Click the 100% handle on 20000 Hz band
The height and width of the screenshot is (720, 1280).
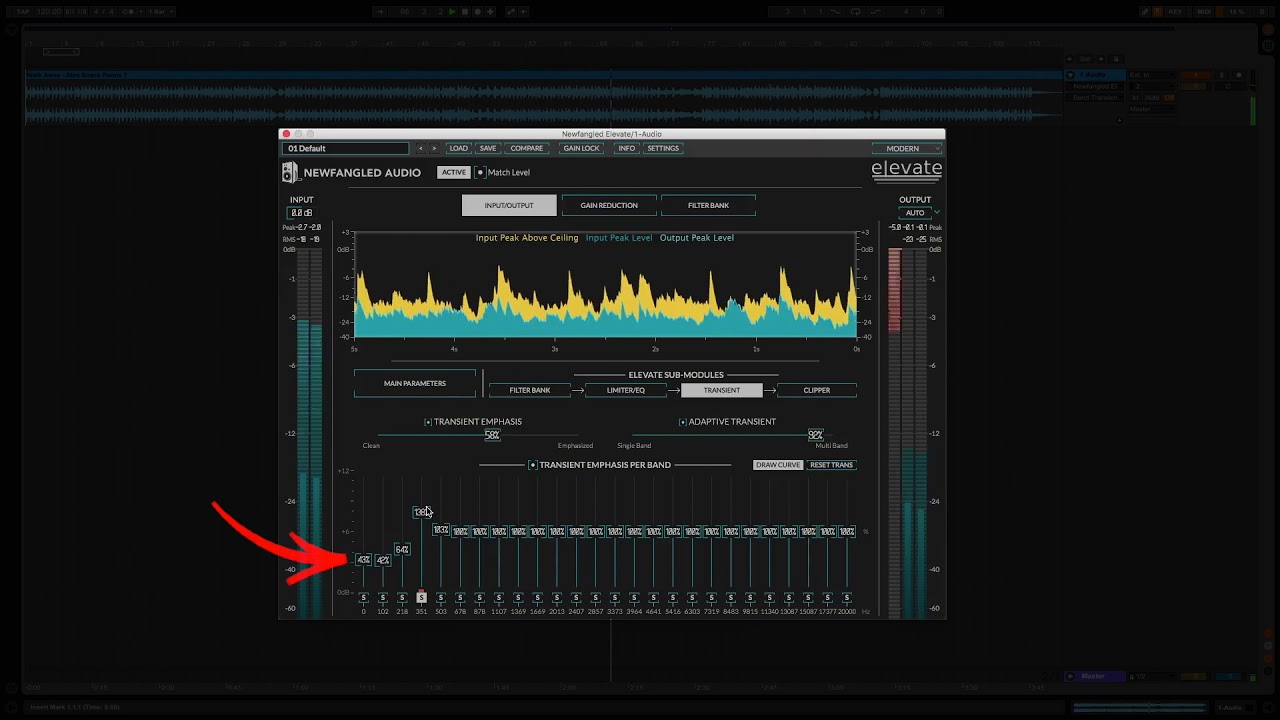[x=847, y=532]
